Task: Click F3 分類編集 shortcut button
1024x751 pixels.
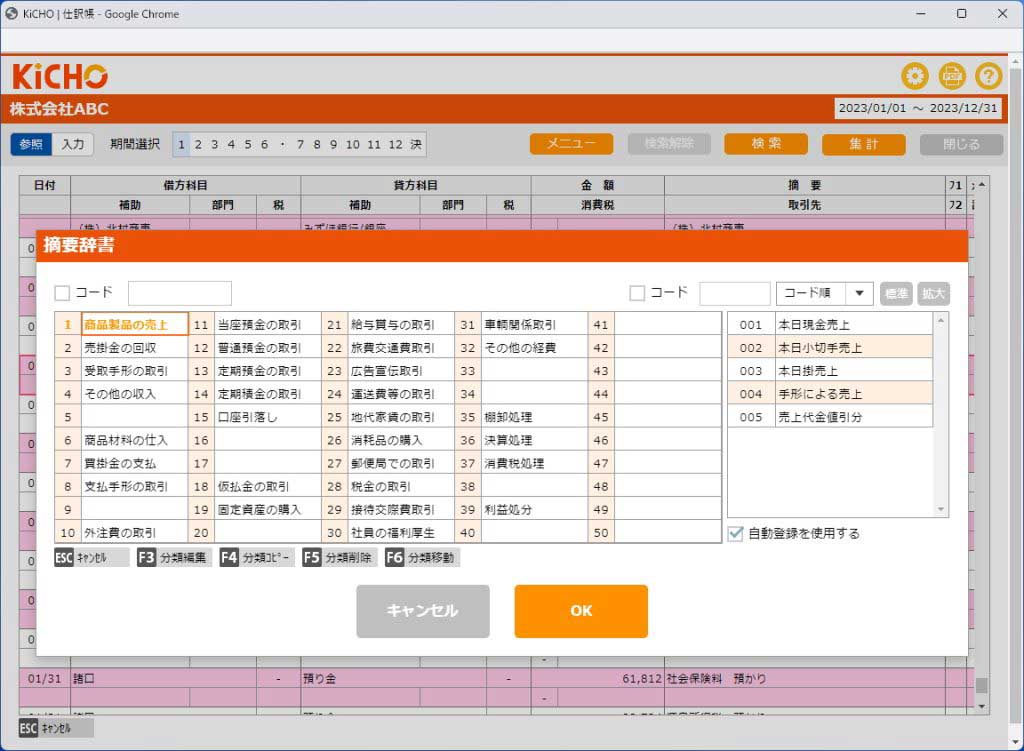Action: click(174, 558)
